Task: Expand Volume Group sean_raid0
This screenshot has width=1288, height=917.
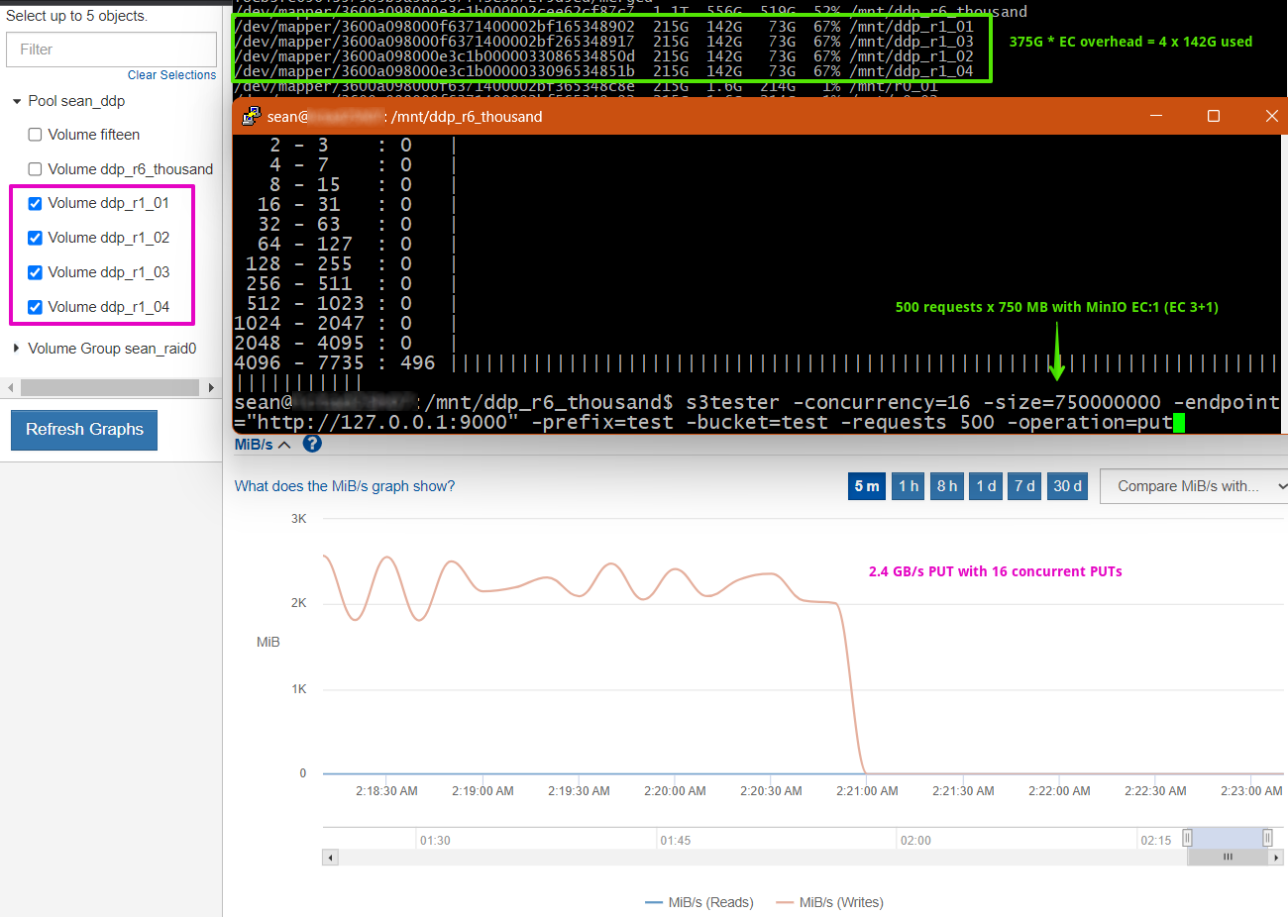Action: (17, 349)
